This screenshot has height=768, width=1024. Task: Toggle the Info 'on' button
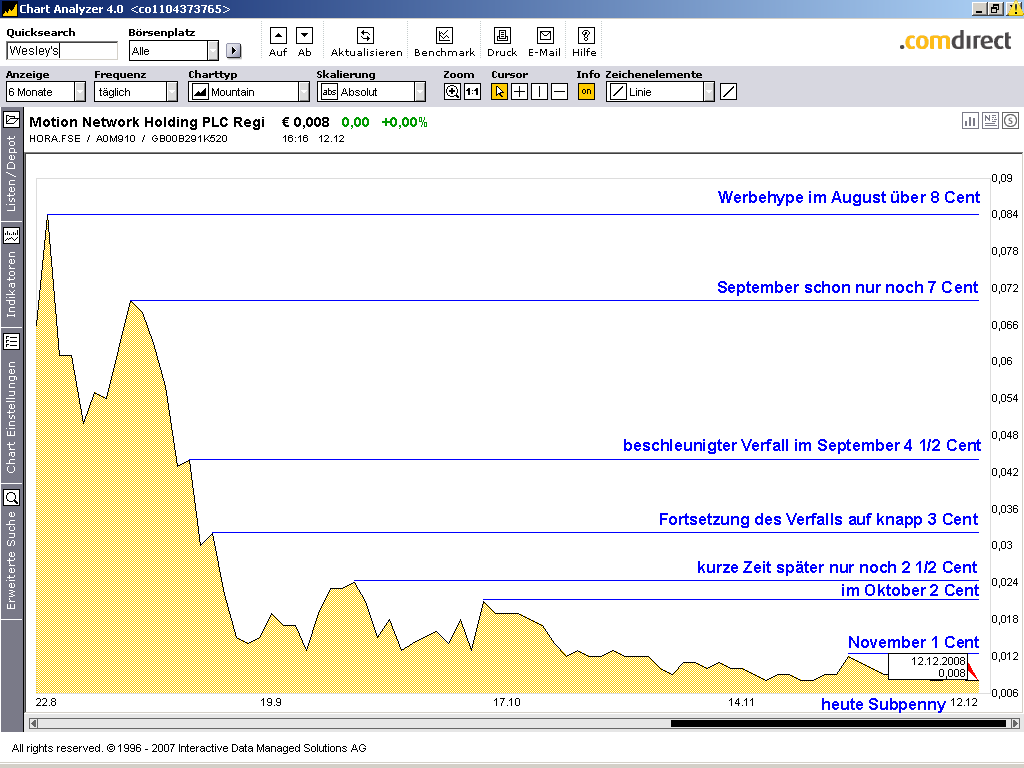click(586, 92)
